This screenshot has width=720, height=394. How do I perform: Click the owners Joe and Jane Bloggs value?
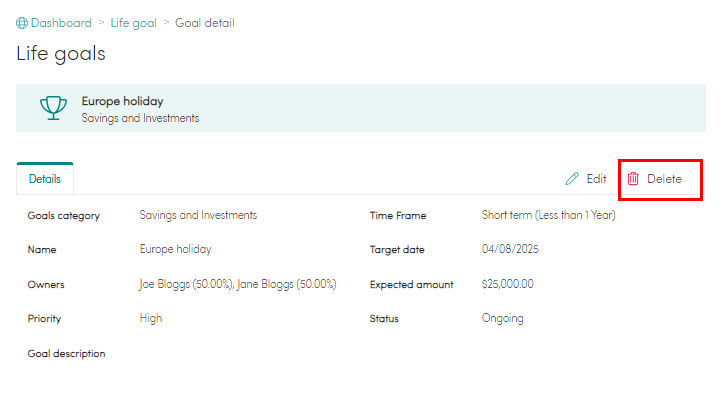(x=238, y=284)
